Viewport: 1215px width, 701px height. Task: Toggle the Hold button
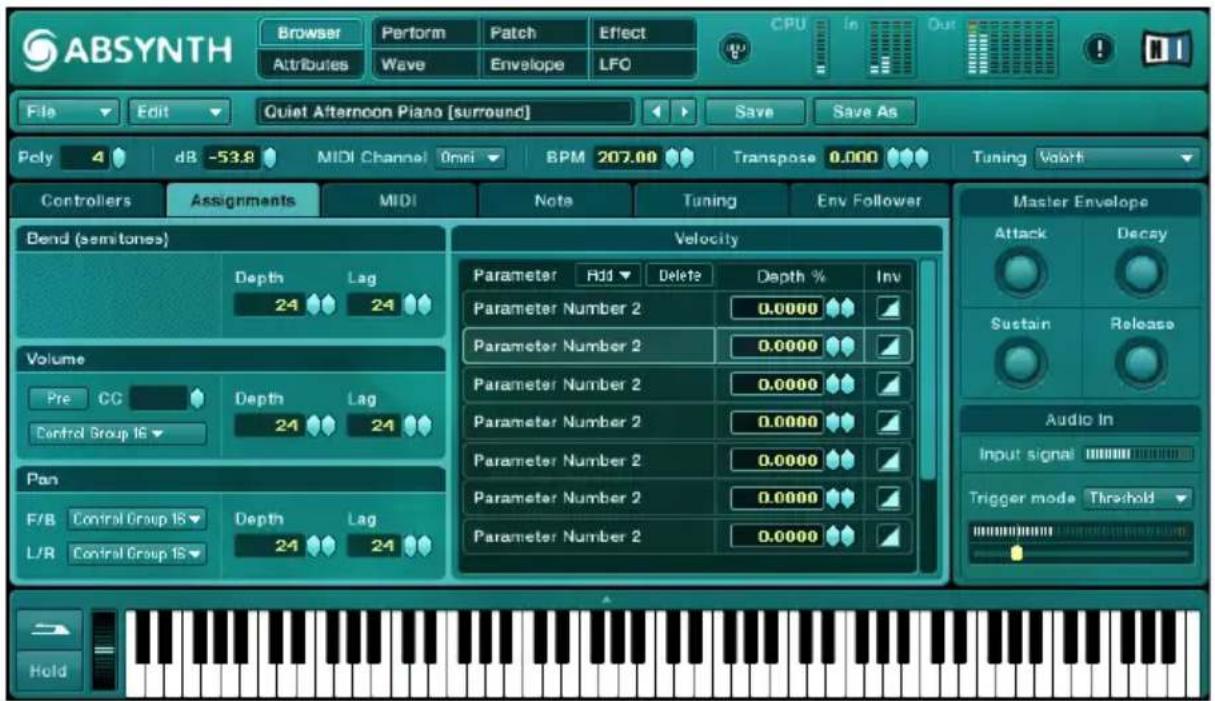click(x=47, y=671)
